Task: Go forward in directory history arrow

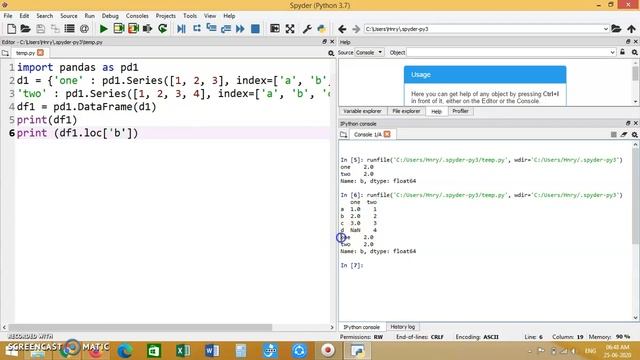Action: coord(356,29)
